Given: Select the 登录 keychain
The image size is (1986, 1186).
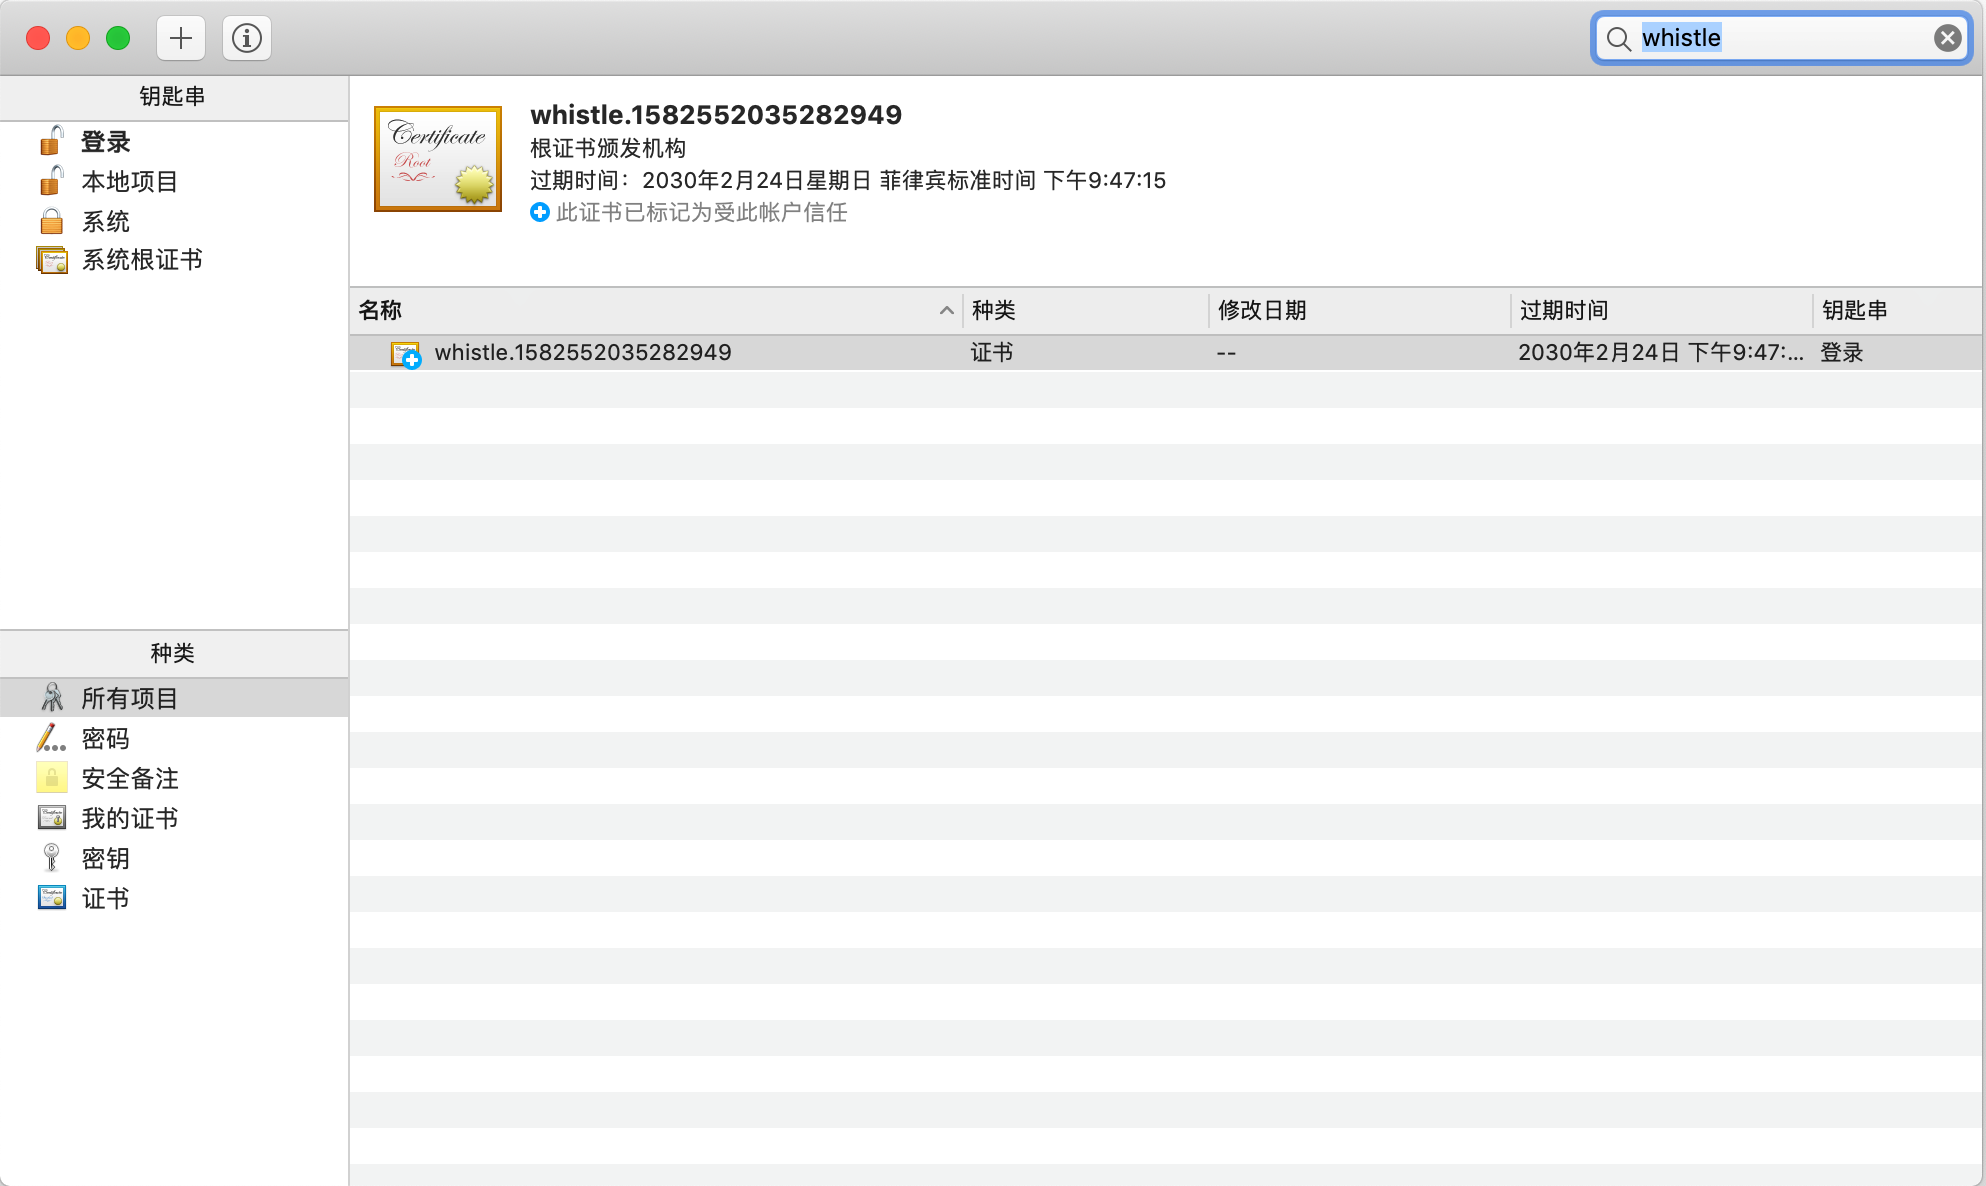Looking at the screenshot, I should point(106,142).
